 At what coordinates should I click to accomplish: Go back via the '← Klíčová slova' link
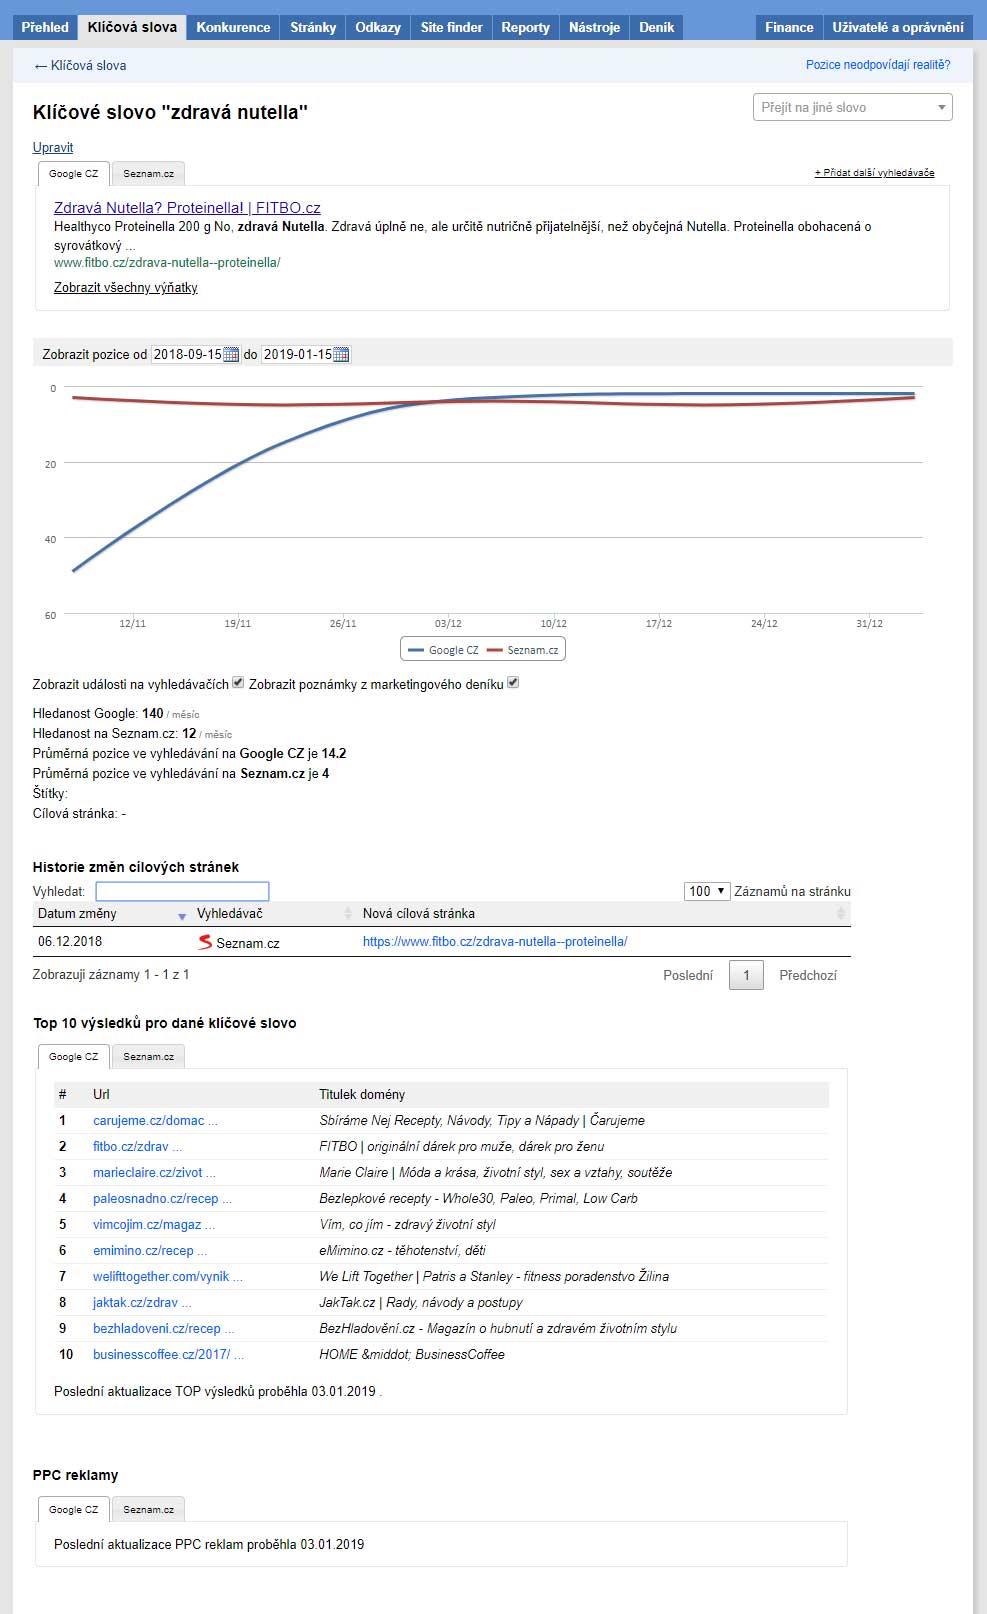(80, 65)
